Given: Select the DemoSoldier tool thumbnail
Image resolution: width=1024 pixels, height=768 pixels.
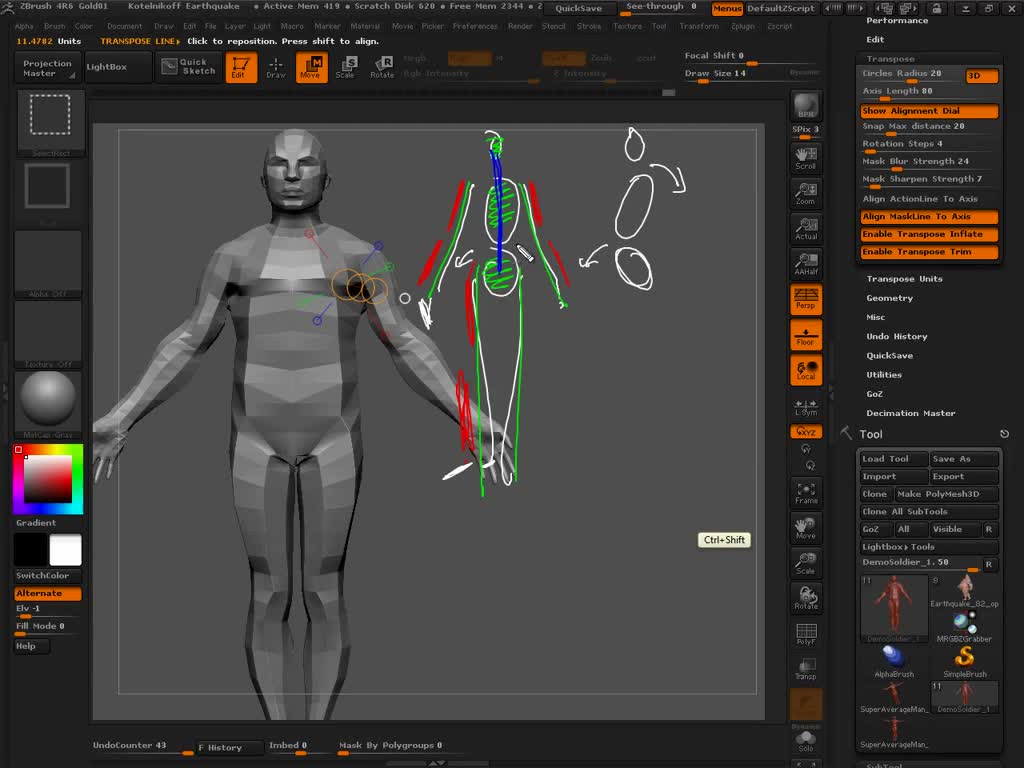Looking at the screenshot, I should pyautogui.click(x=893, y=609).
